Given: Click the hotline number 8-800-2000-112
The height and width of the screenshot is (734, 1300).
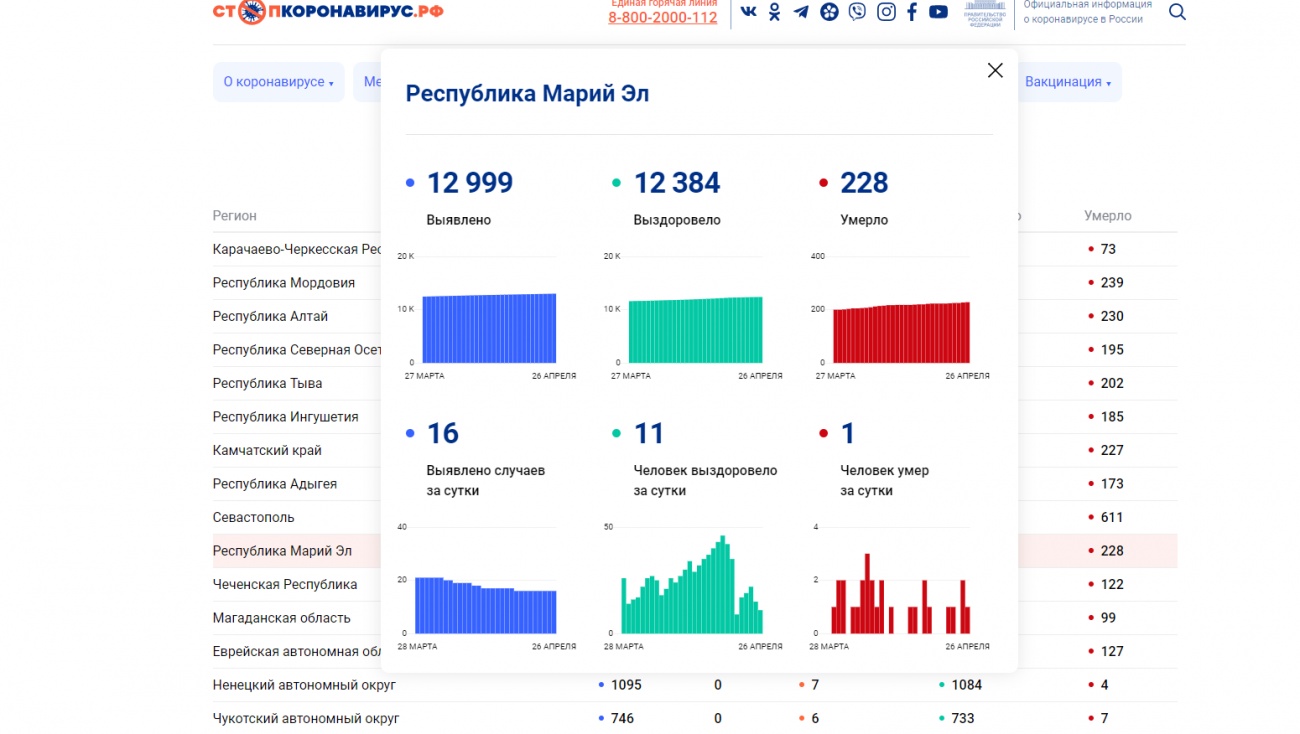Looking at the screenshot, I should click(x=662, y=18).
